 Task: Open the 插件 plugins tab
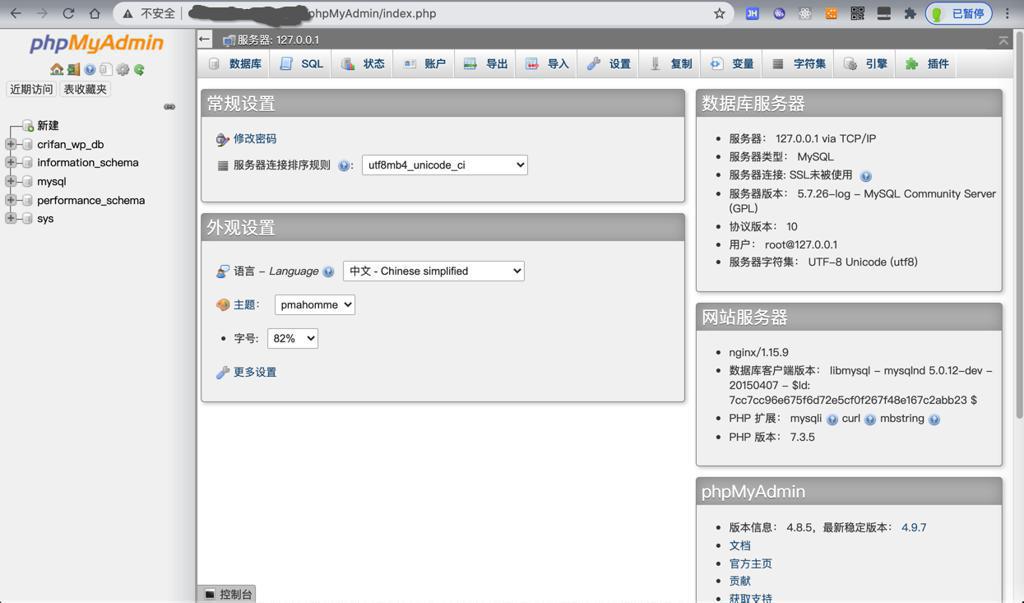pyautogui.click(x=927, y=64)
